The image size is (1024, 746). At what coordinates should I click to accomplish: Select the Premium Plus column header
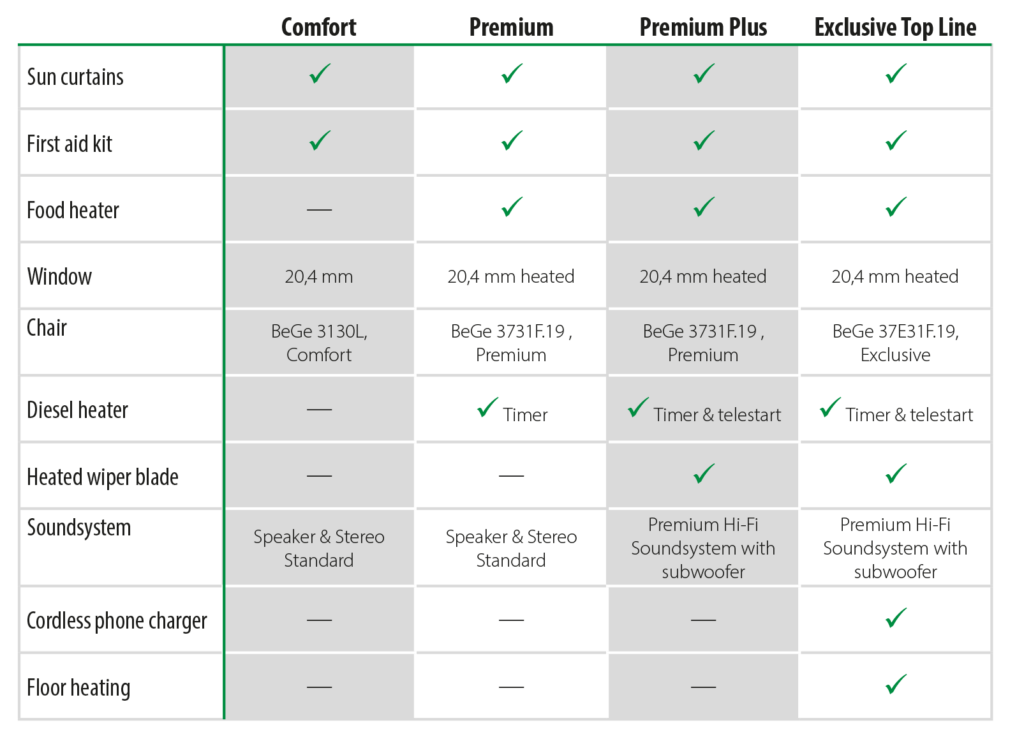click(703, 27)
